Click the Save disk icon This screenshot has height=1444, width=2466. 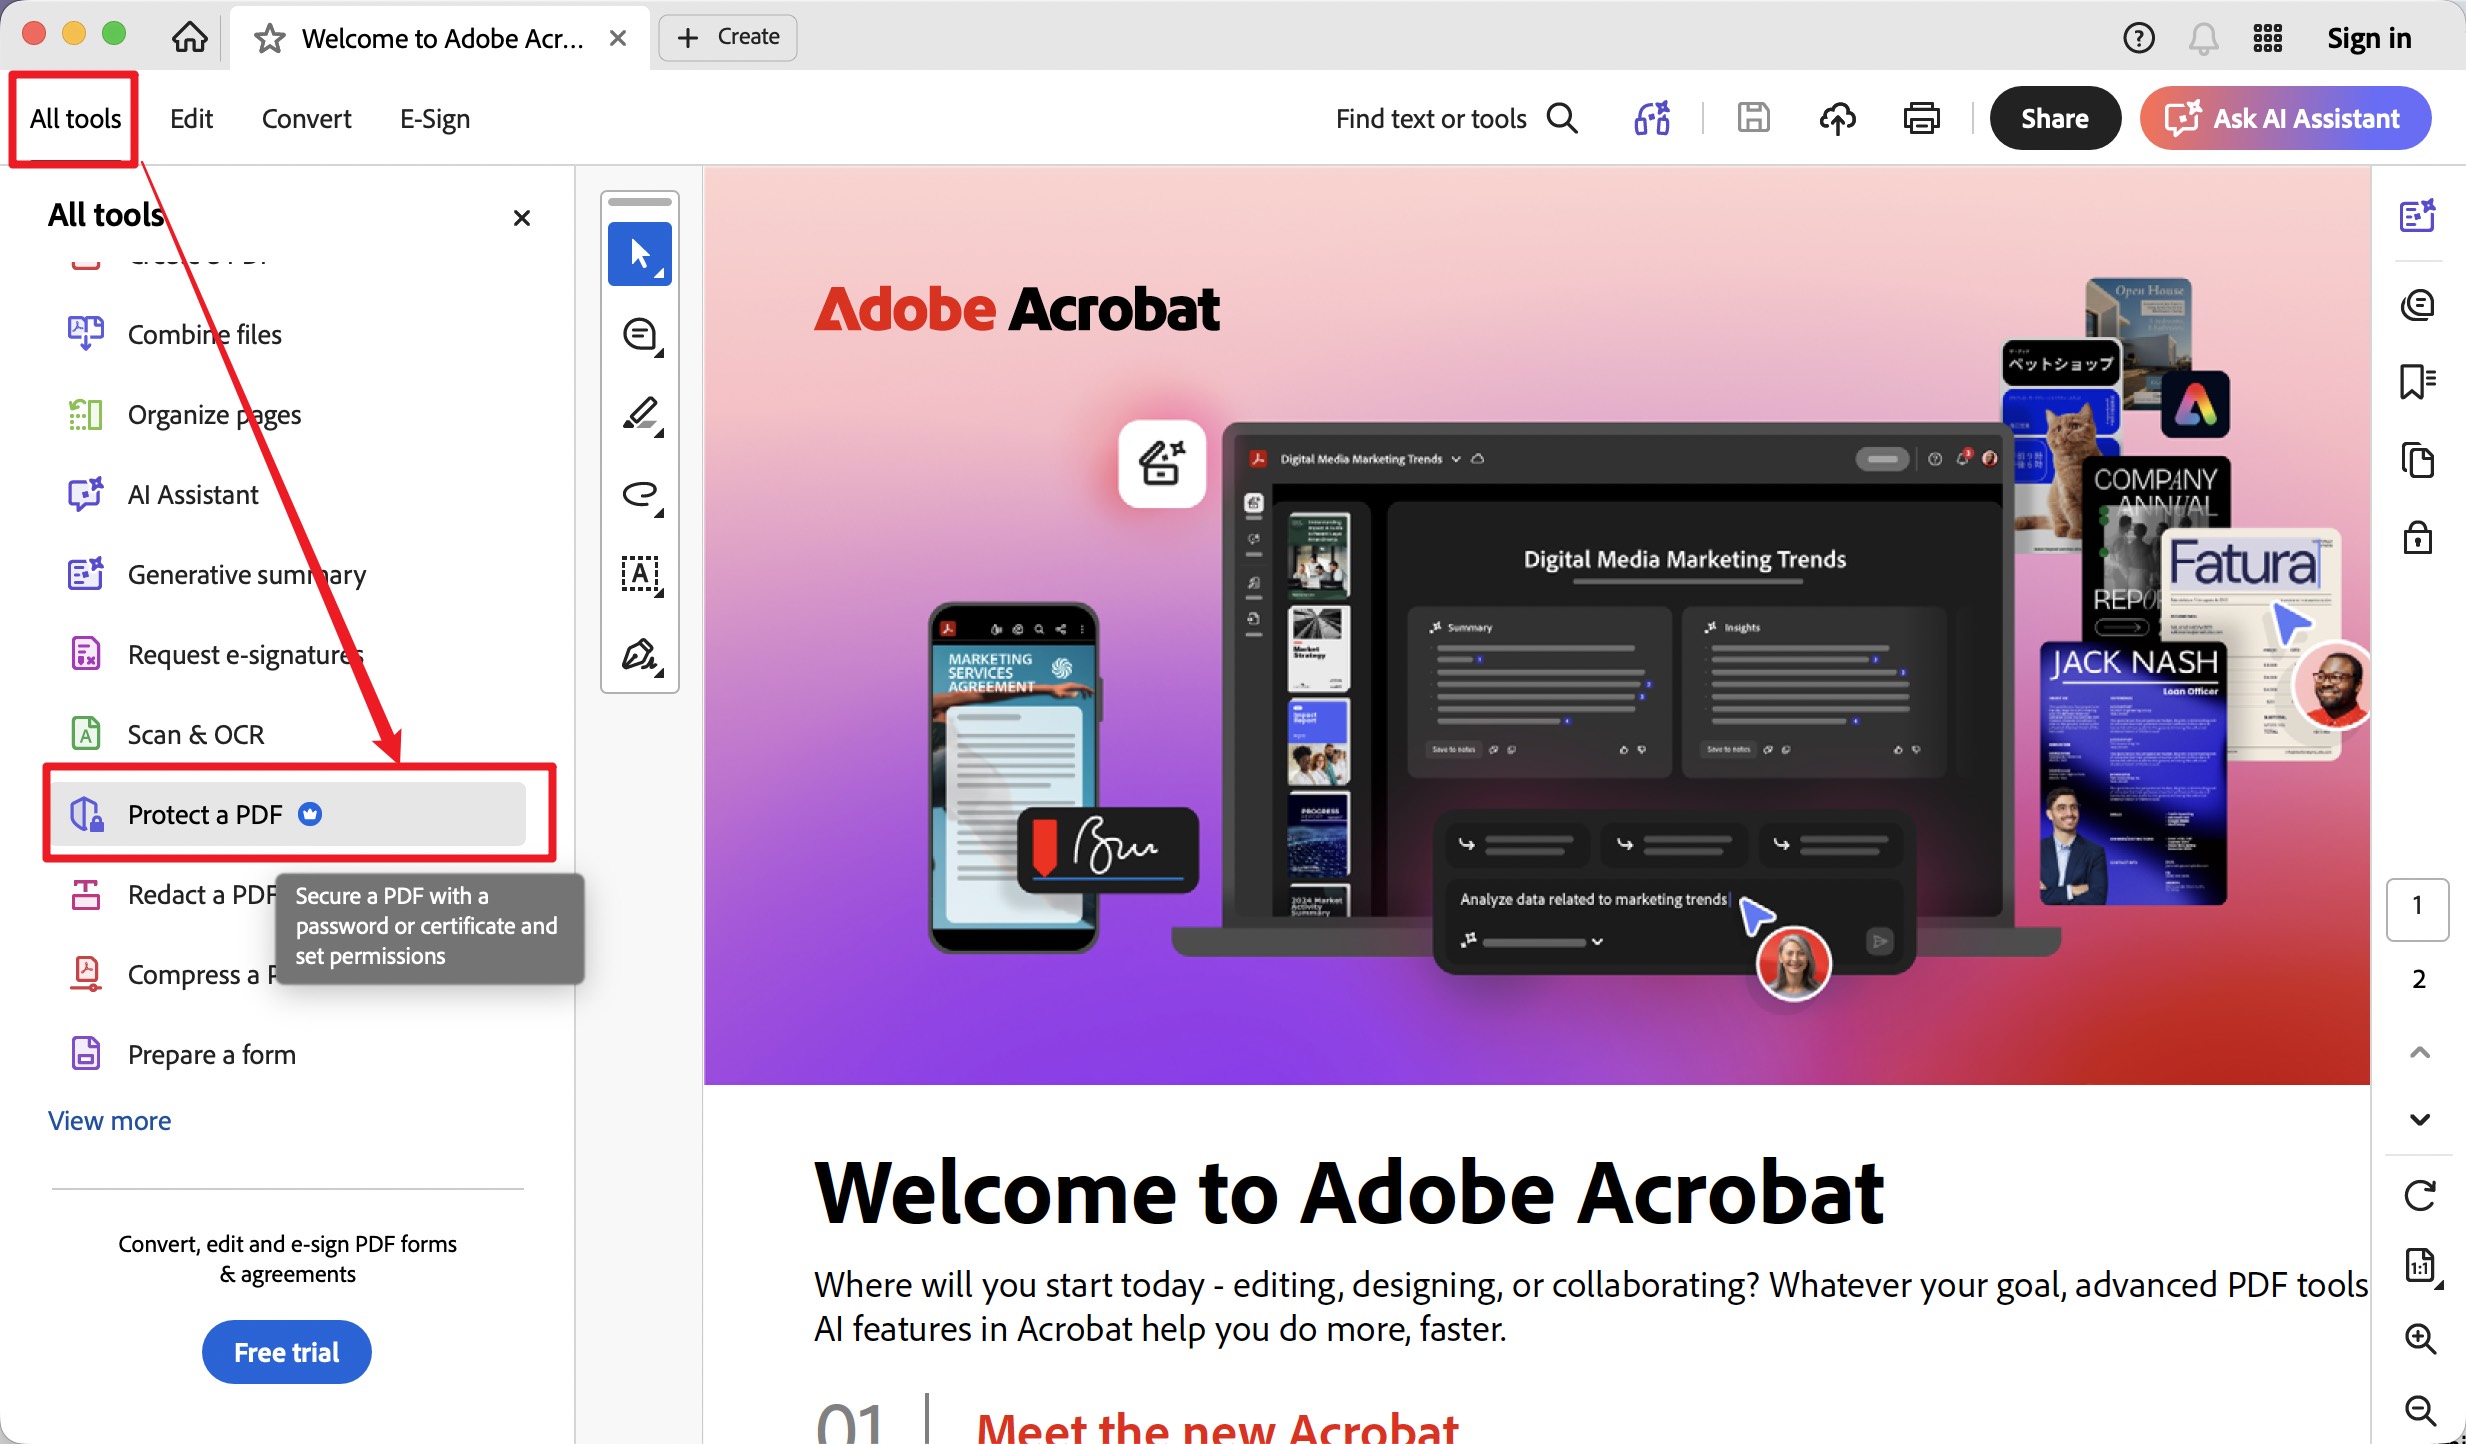pos(1753,118)
